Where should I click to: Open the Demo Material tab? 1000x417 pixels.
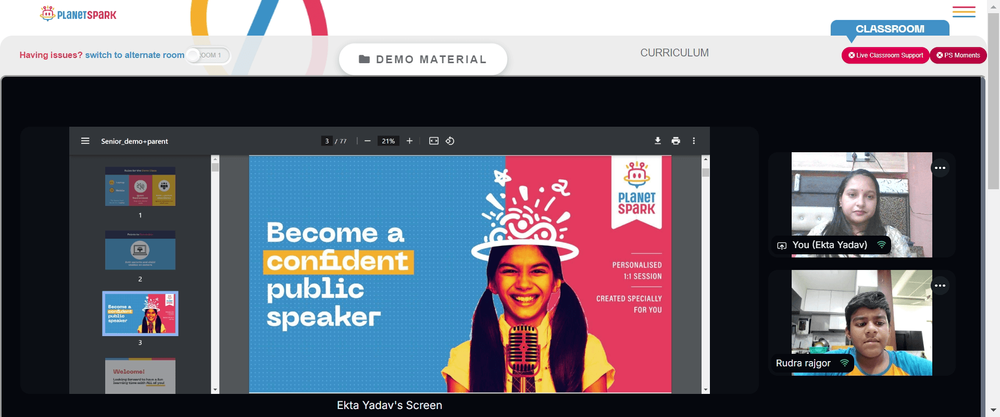tap(423, 59)
